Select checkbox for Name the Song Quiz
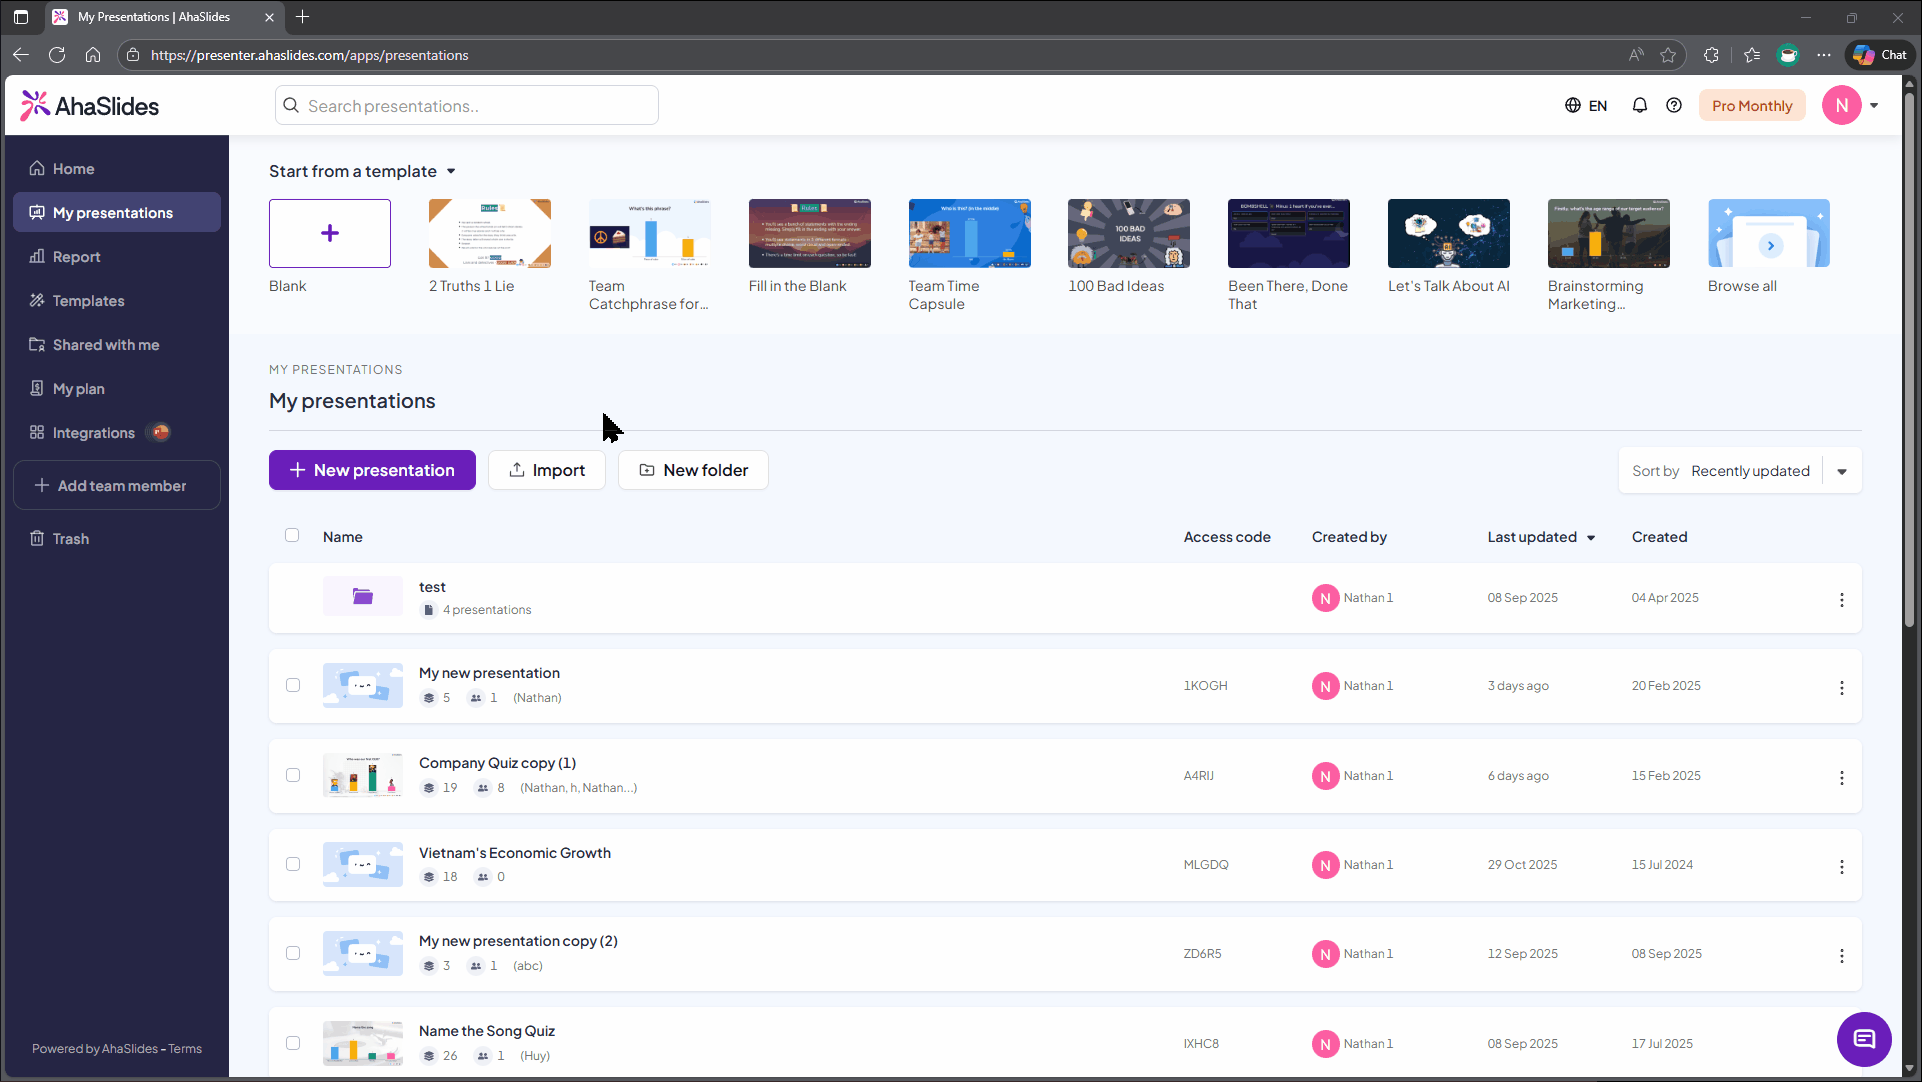The width and height of the screenshot is (1922, 1082). [x=293, y=1044]
